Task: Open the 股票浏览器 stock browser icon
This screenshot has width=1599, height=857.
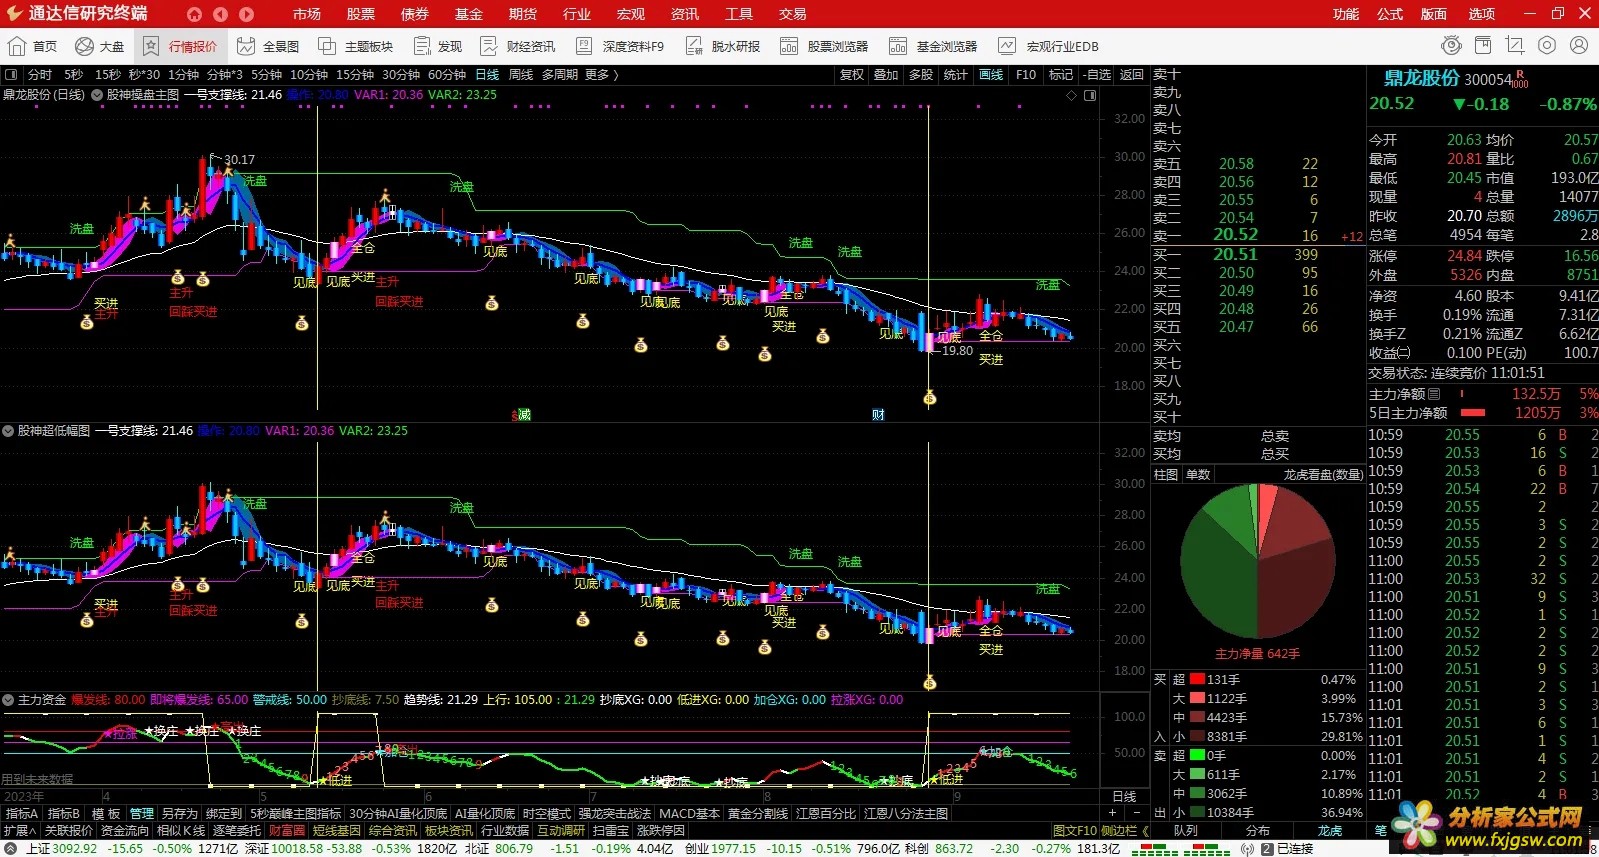Action: pyautogui.click(x=824, y=46)
